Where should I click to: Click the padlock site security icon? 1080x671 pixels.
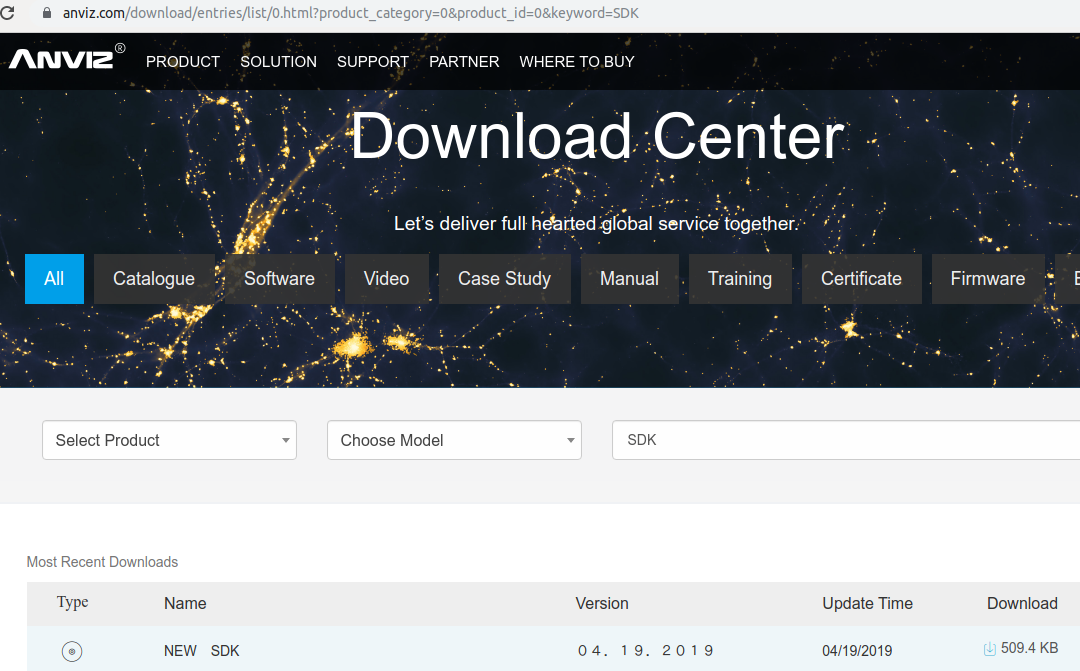pos(47,12)
